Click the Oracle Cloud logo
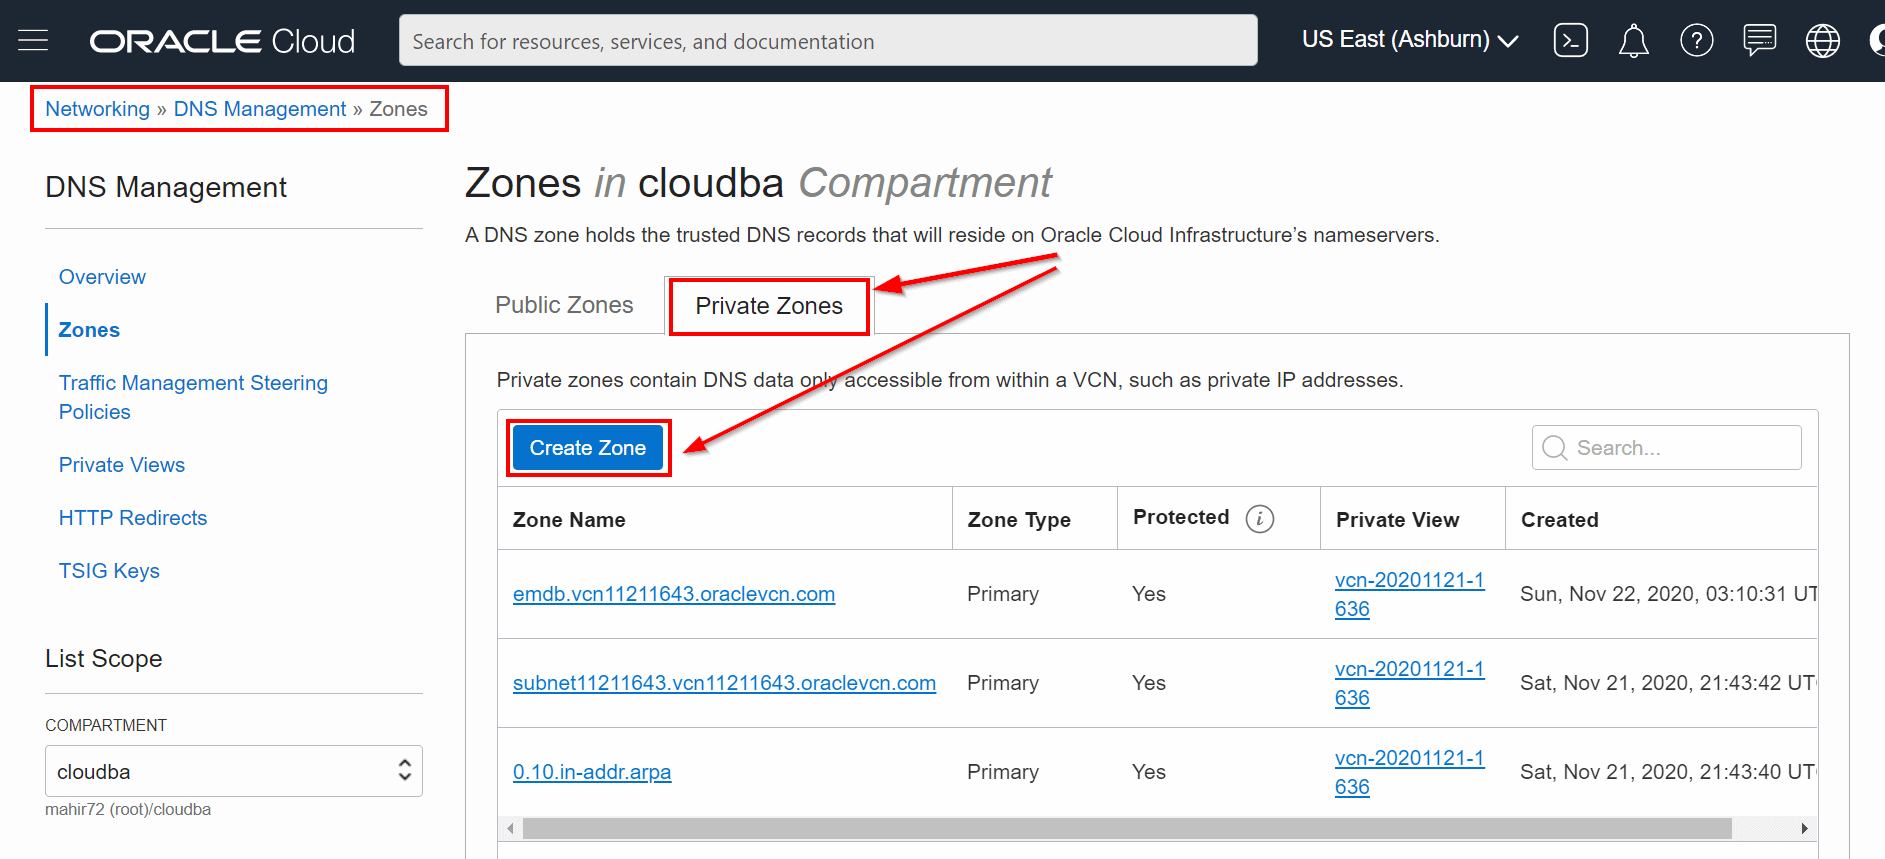This screenshot has height=859, width=1885. (x=222, y=41)
